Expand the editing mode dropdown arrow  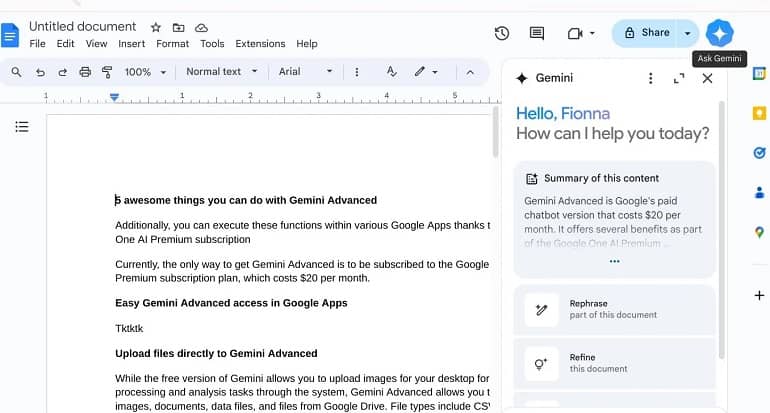click(x=435, y=72)
